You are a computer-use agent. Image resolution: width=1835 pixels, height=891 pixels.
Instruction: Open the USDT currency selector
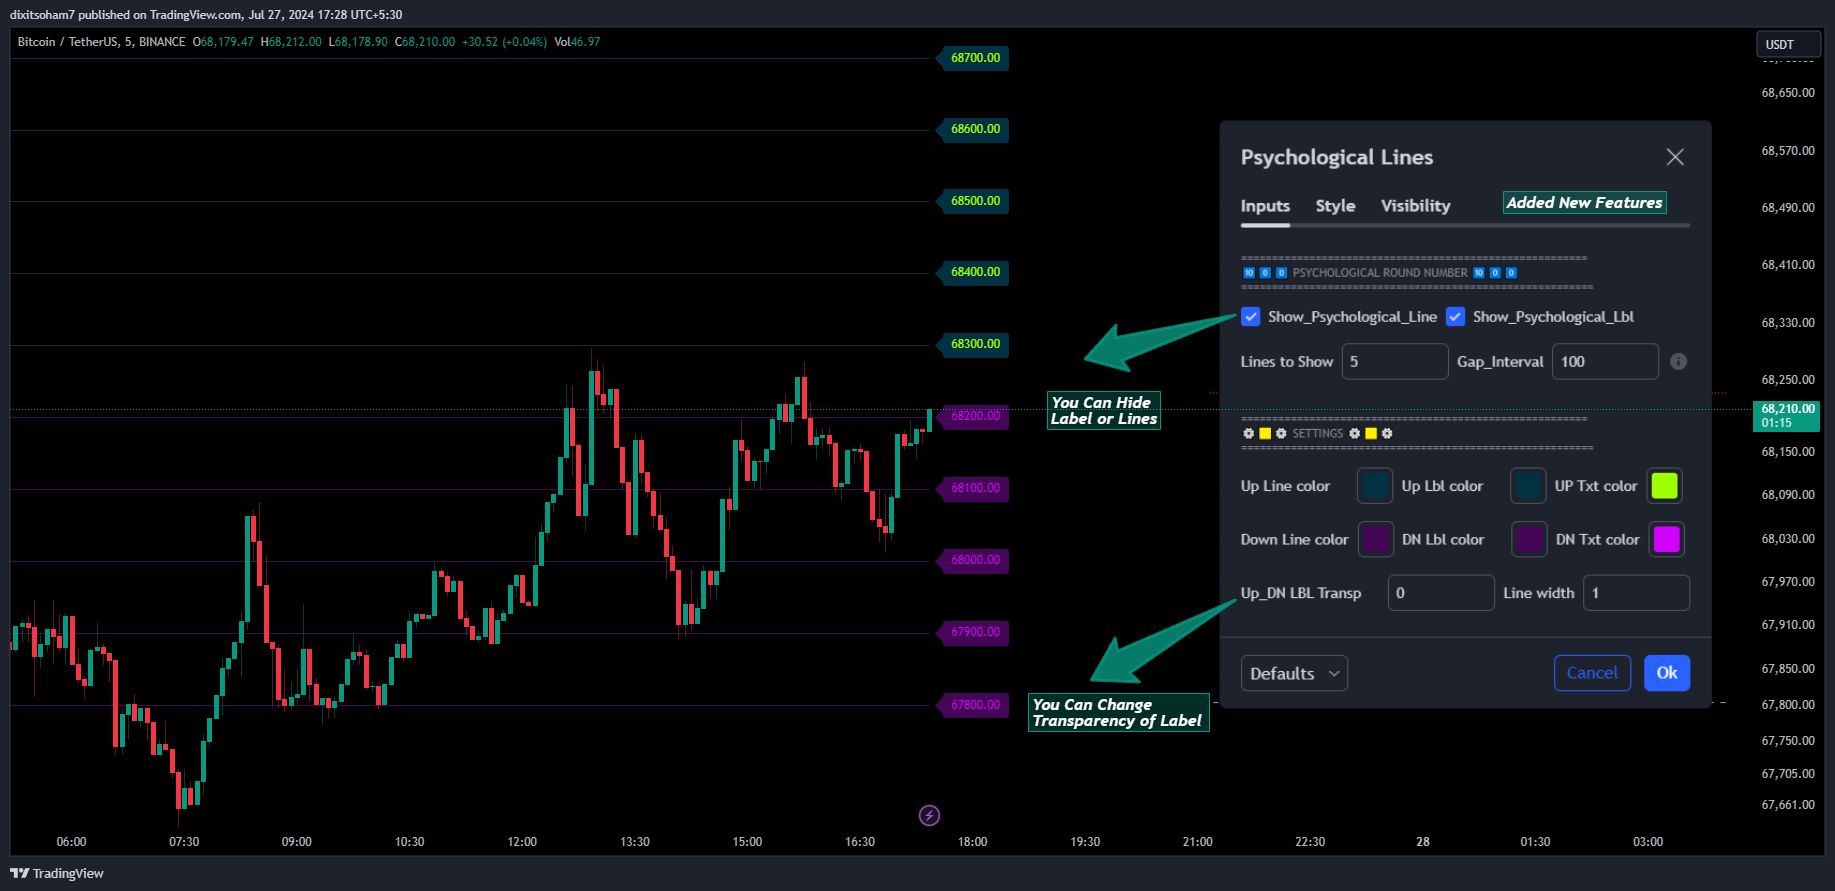pyautogui.click(x=1788, y=44)
